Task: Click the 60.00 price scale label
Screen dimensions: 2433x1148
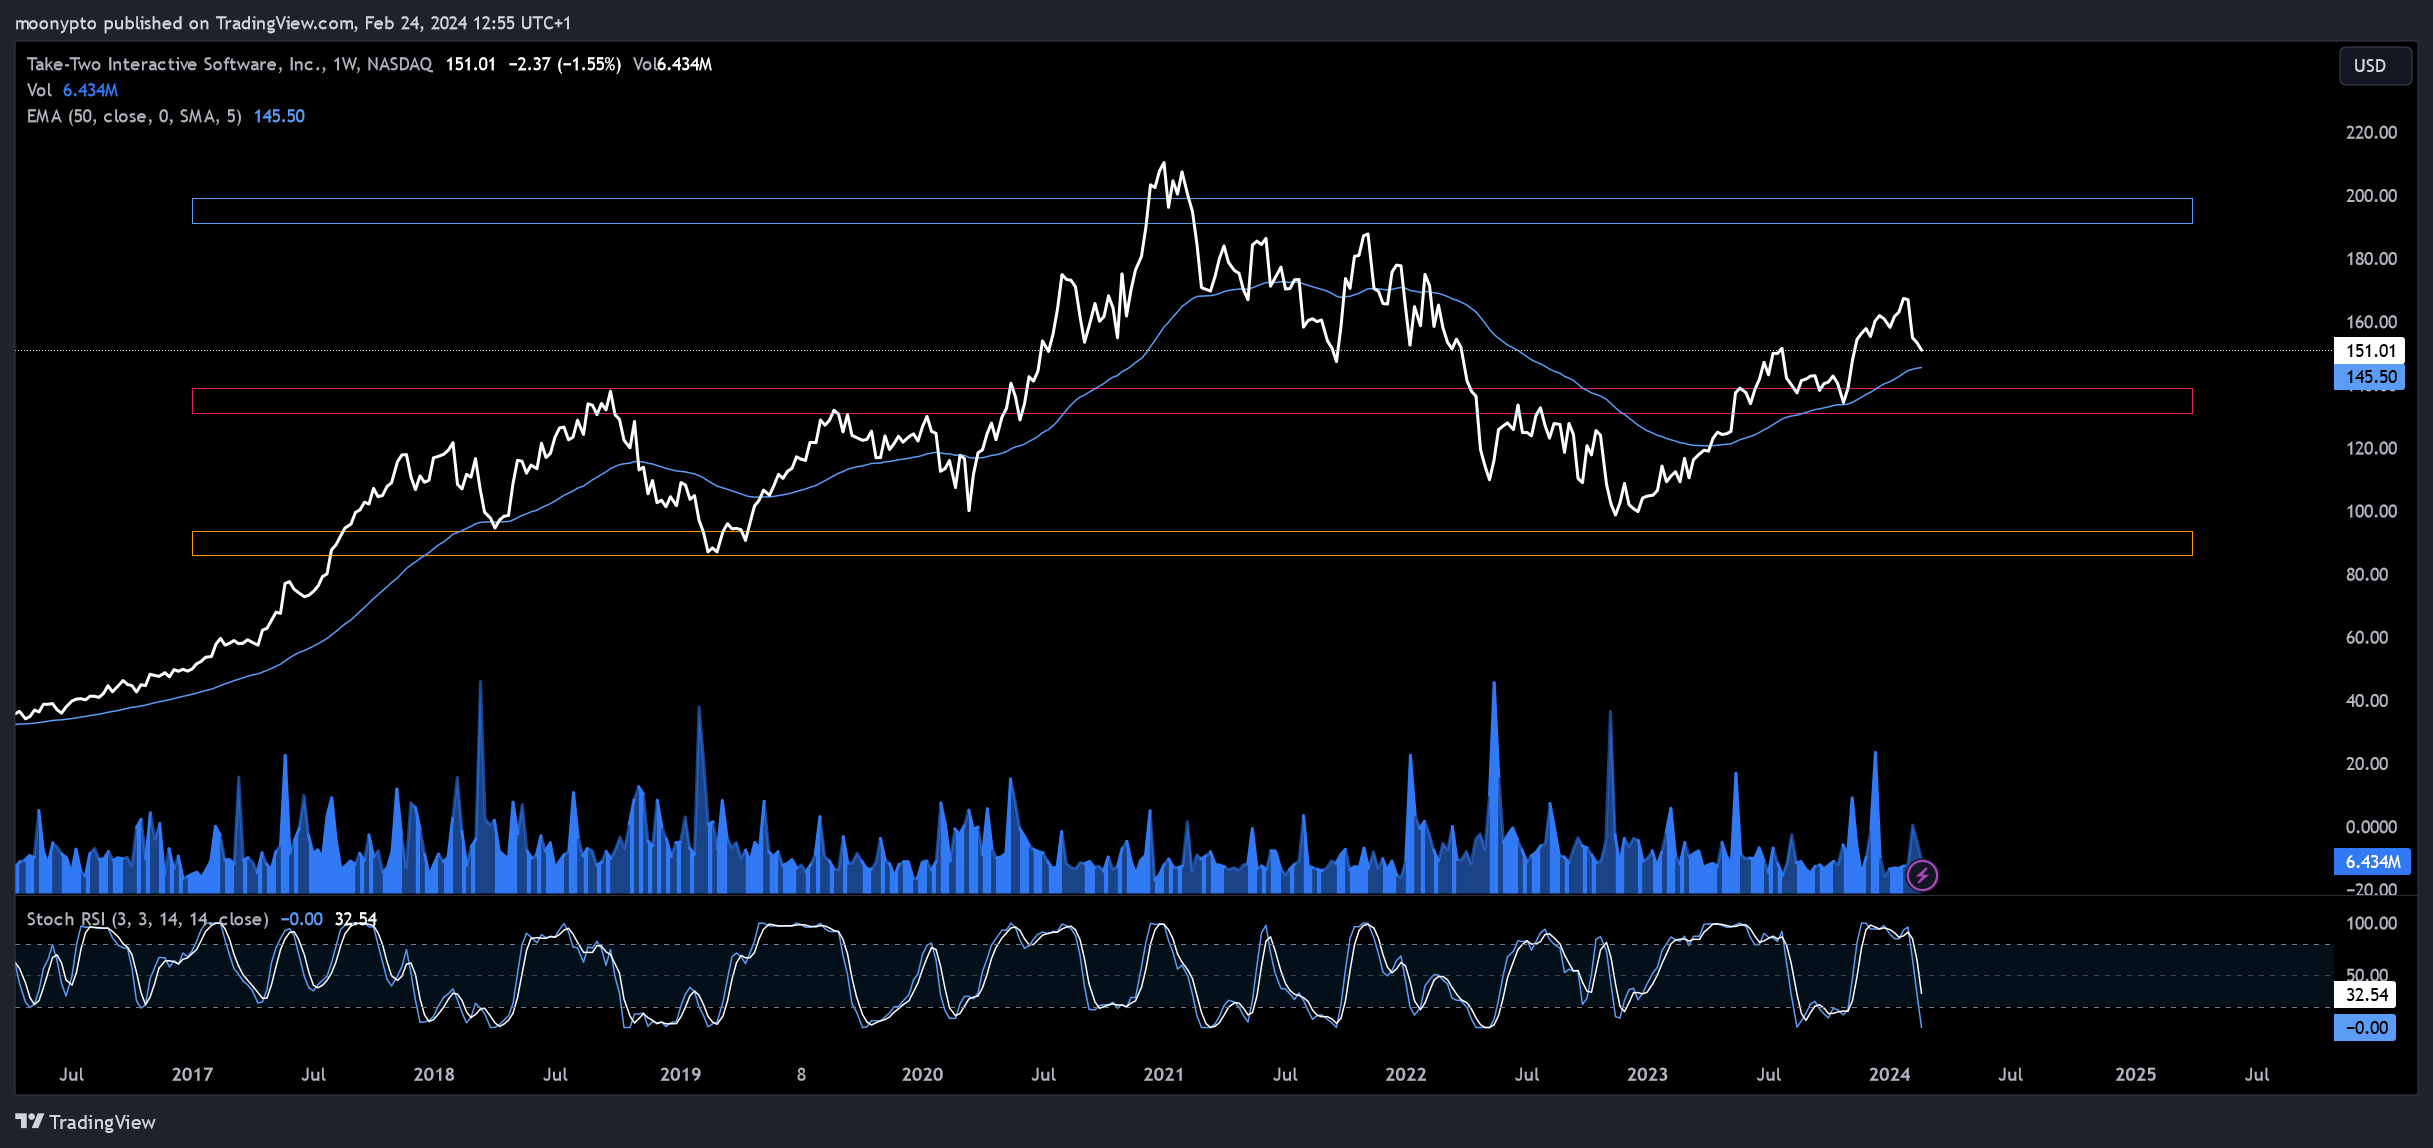Action: click(2367, 638)
